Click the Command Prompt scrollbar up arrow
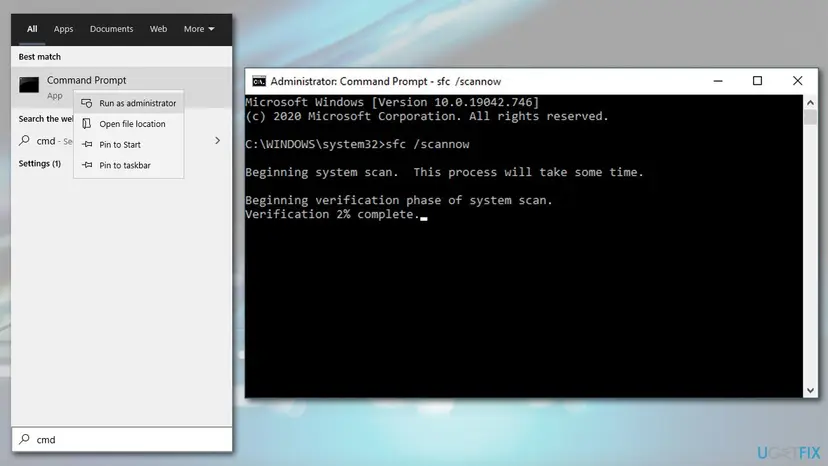The image size is (828, 466). click(810, 102)
